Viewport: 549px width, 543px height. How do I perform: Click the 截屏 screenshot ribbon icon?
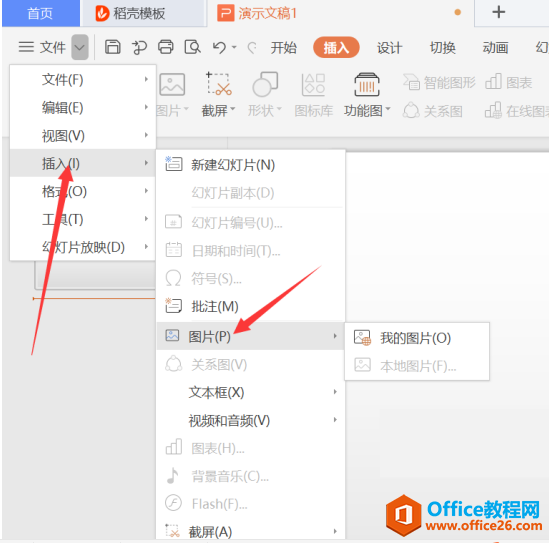point(219,84)
